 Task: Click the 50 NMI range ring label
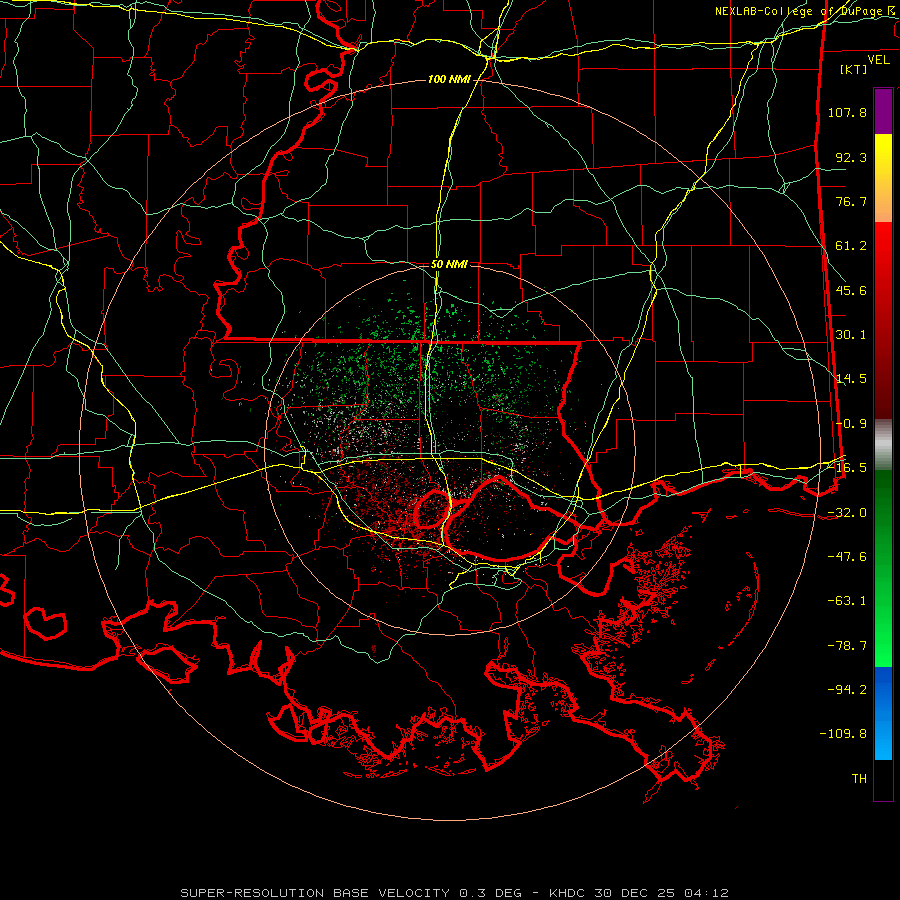tap(449, 264)
